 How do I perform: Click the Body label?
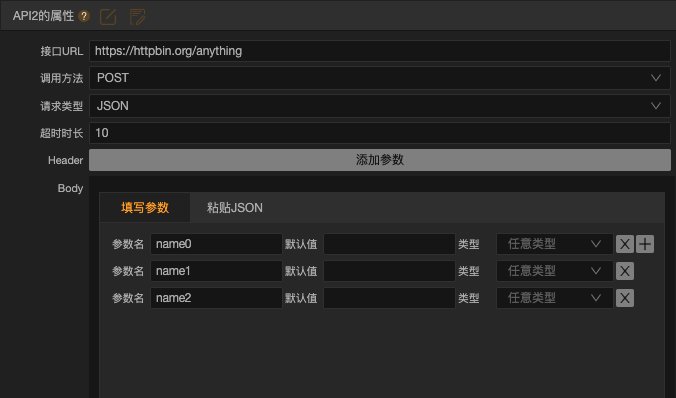pyautogui.click(x=70, y=188)
